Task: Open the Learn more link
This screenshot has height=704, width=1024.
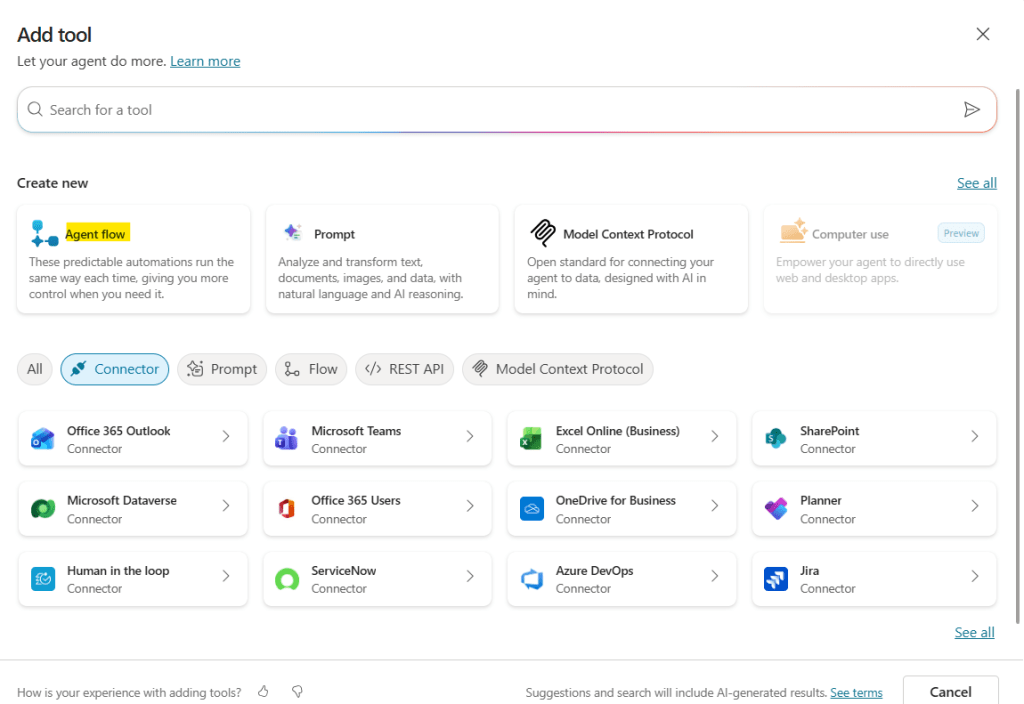Action: click(205, 61)
